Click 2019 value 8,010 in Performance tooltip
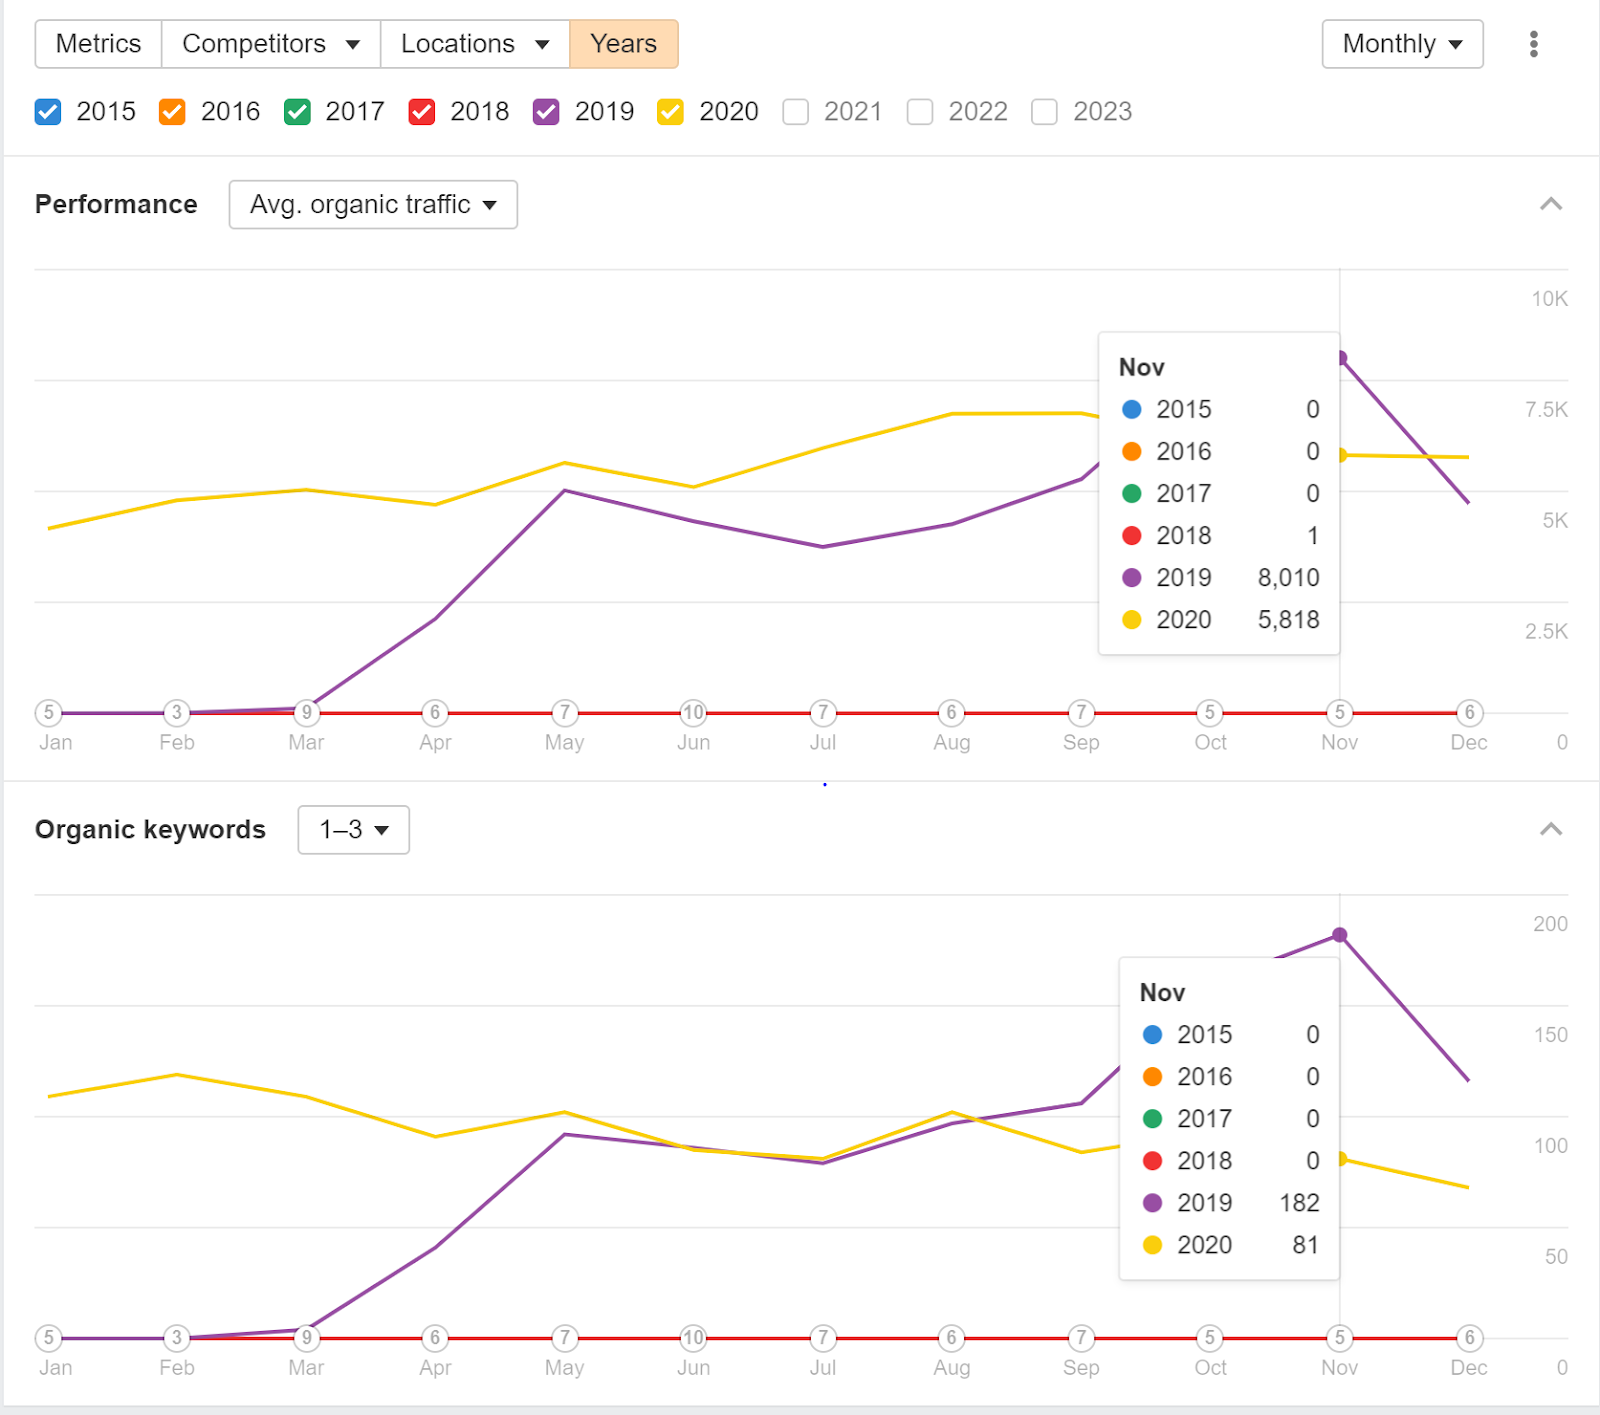This screenshot has width=1600, height=1415. [x=1288, y=578]
